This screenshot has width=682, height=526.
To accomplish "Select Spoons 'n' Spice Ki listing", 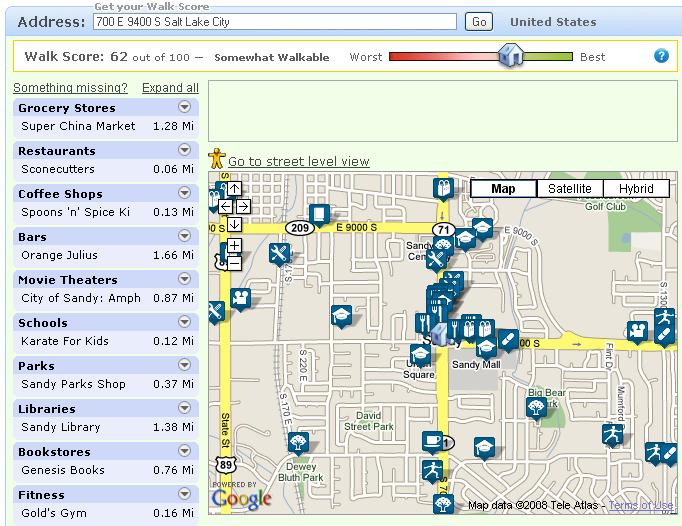I will pyautogui.click(x=106, y=212).
